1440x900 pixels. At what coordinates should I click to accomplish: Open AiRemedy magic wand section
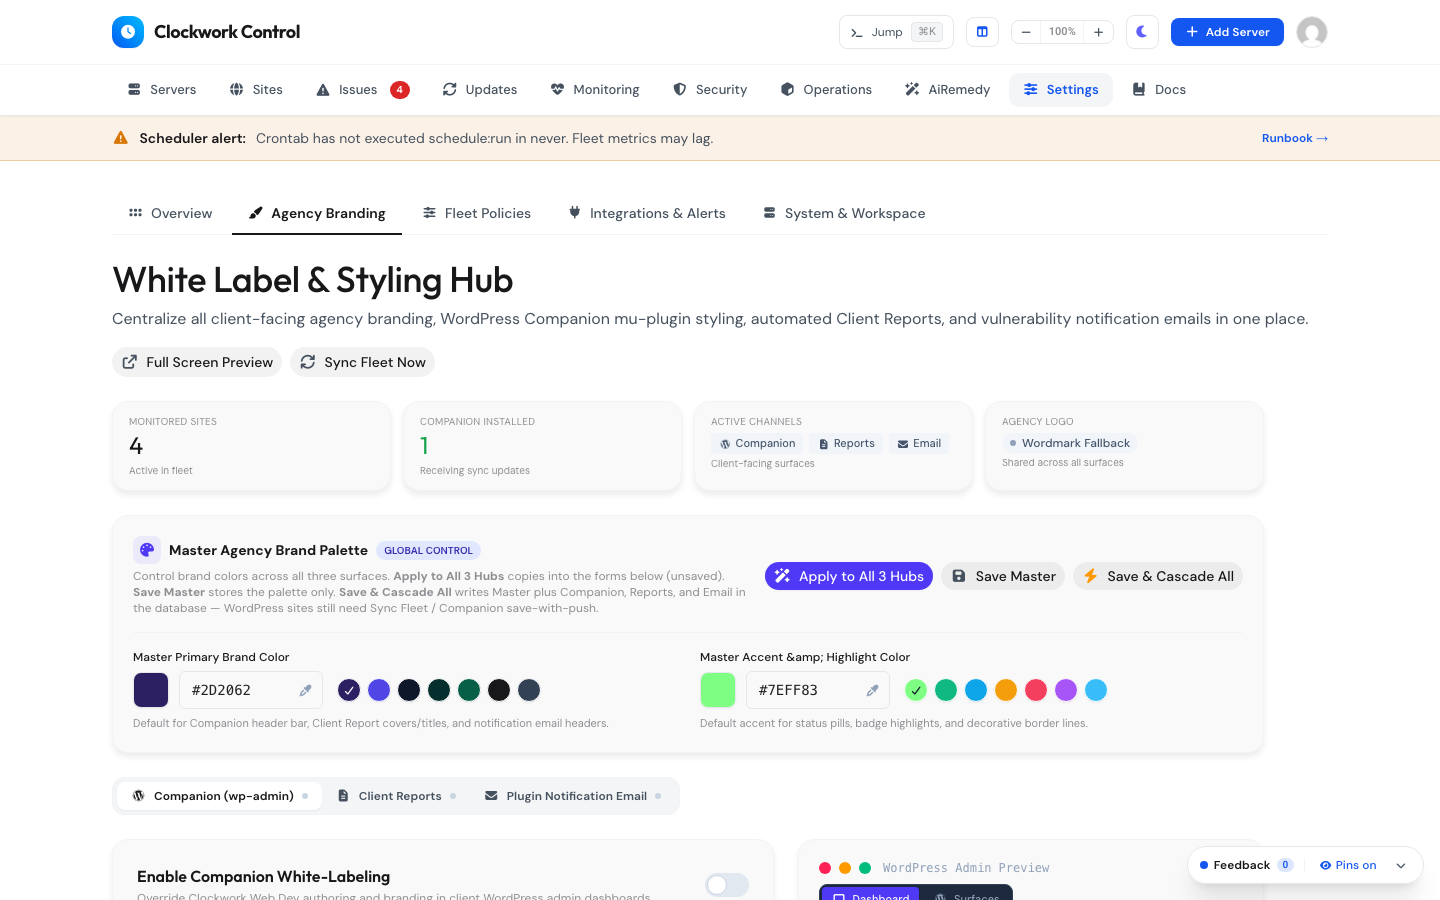[x=947, y=90]
